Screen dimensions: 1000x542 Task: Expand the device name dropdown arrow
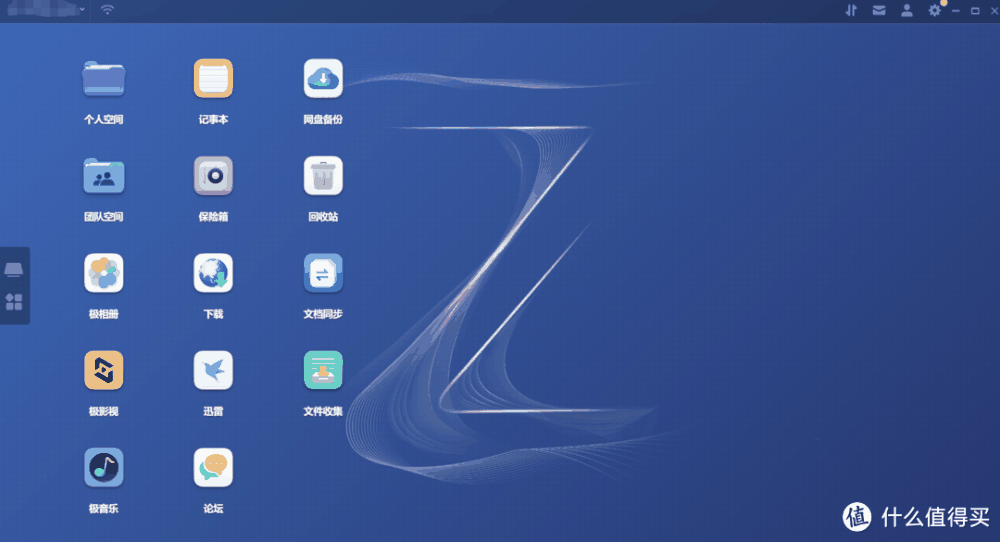click(83, 11)
